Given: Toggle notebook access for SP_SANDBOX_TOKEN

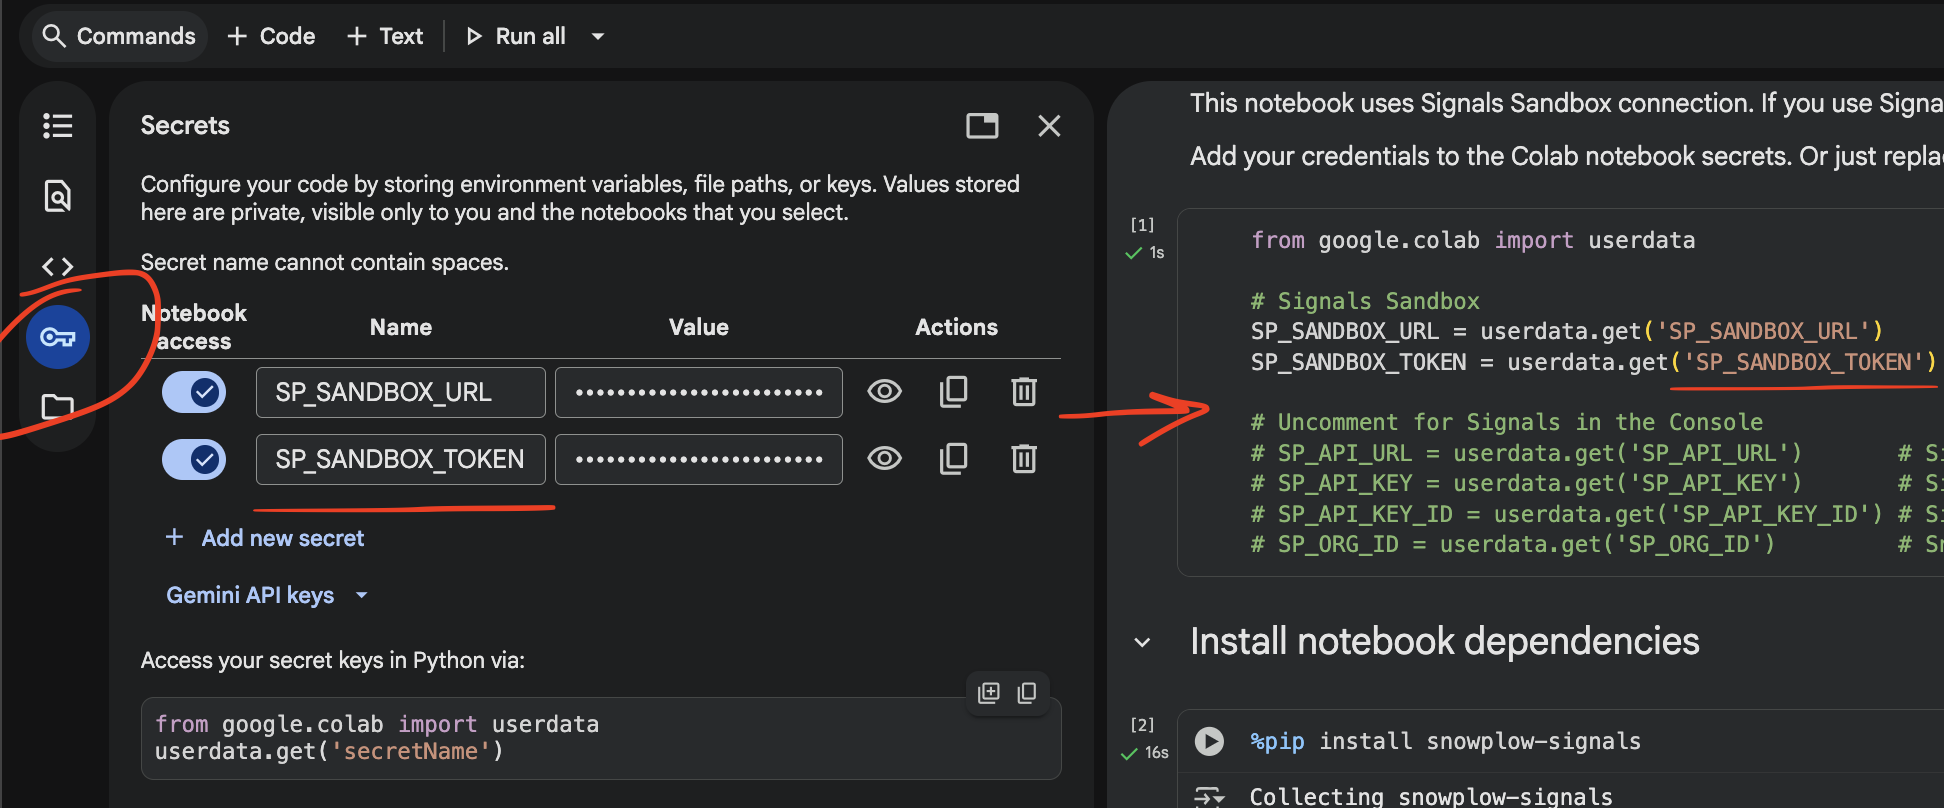Looking at the screenshot, I should (x=194, y=459).
